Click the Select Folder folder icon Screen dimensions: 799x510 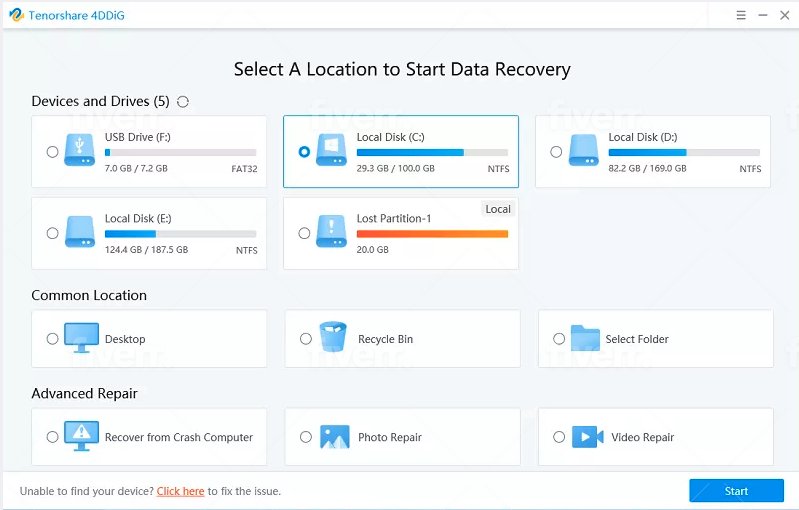585,338
